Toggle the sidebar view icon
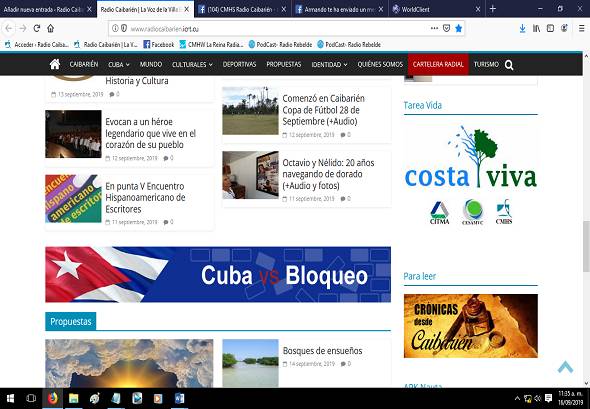Viewport: 590px width, 409px height. point(550,28)
